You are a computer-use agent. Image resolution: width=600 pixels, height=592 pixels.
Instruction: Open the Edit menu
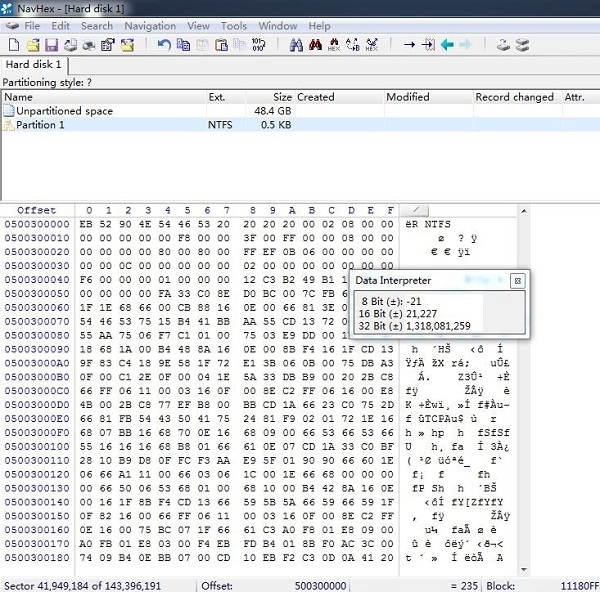coord(60,26)
